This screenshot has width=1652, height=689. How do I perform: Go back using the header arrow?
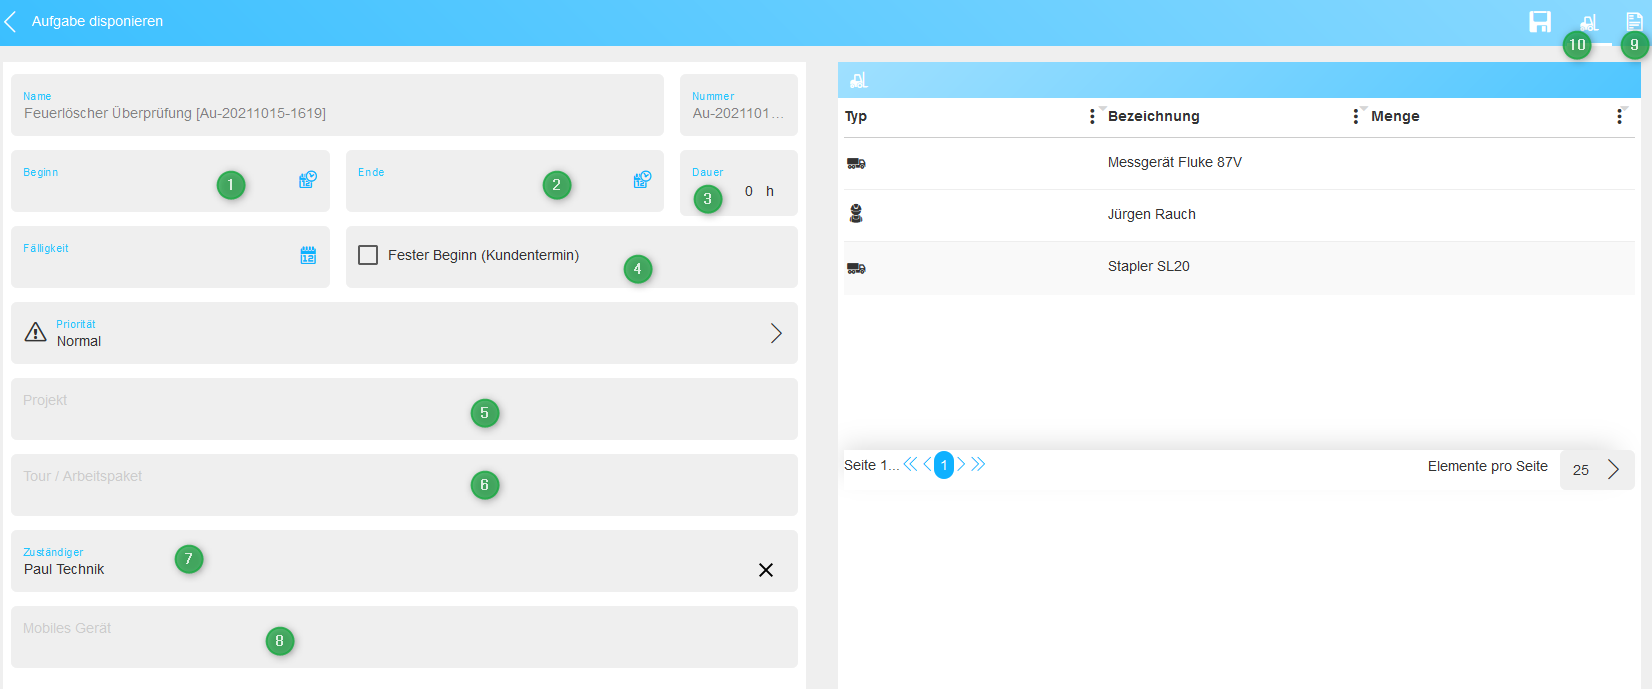[10, 21]
